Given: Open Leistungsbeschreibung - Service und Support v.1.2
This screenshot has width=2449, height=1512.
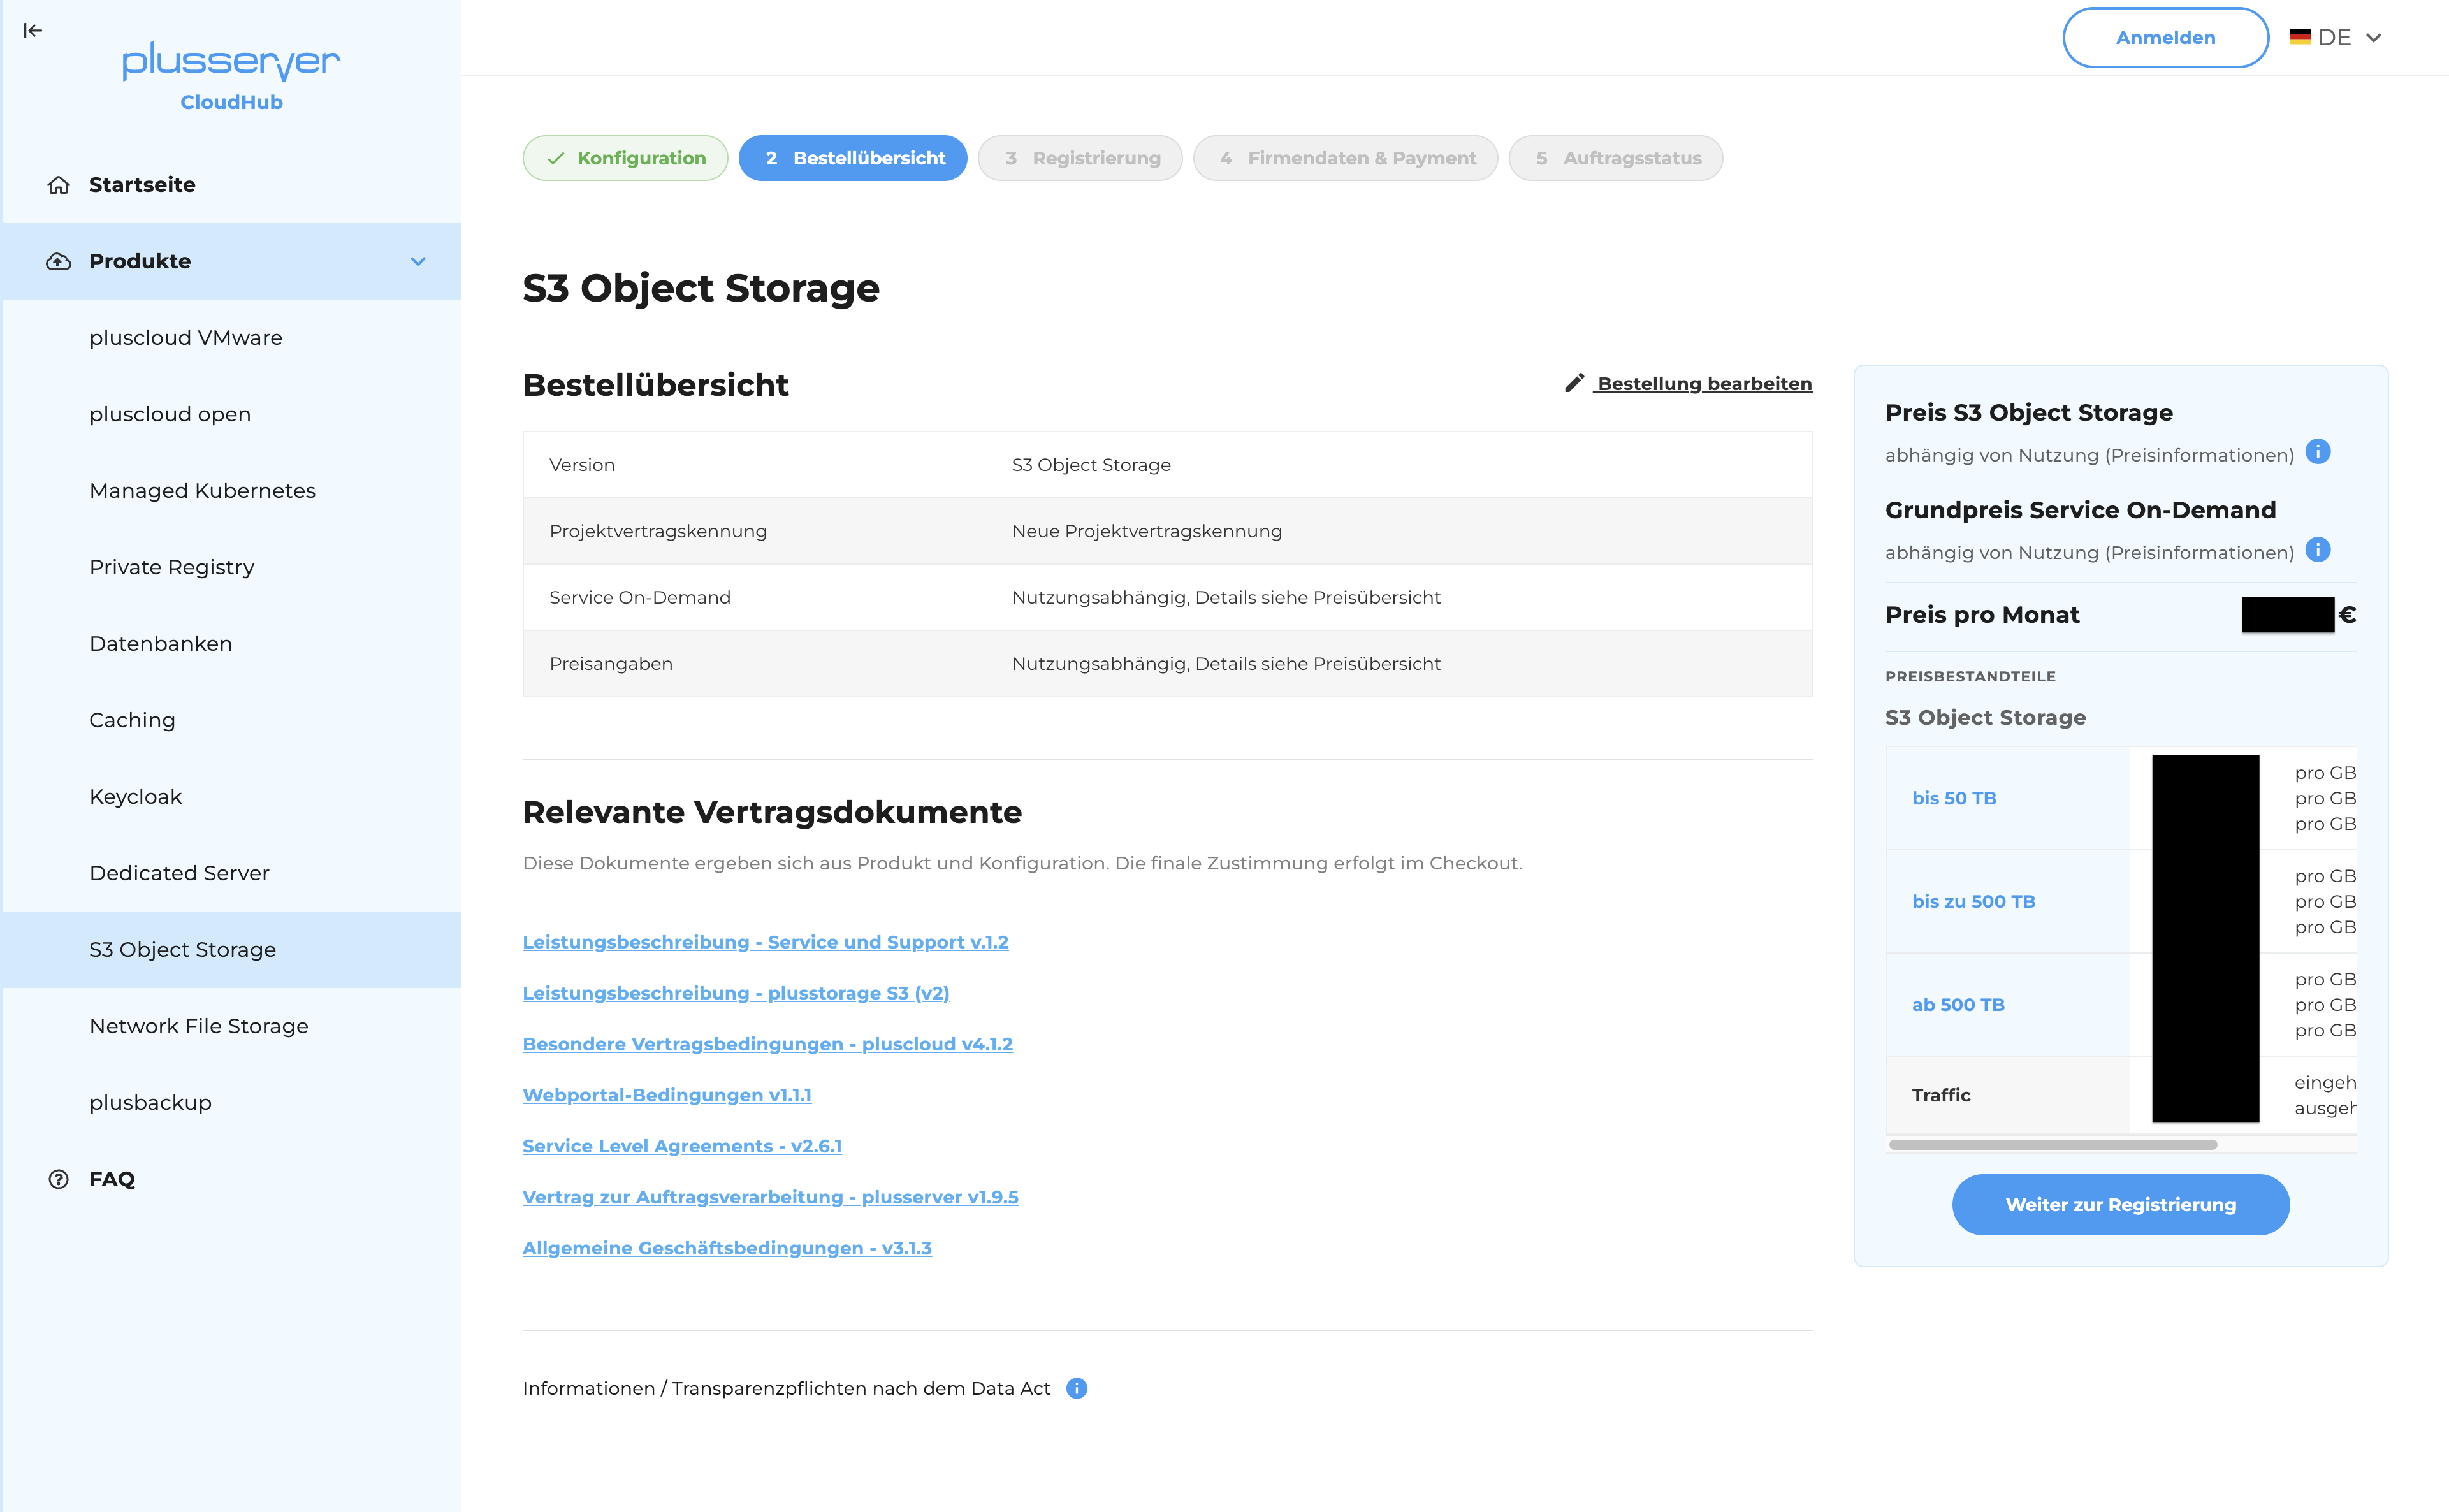Looking at the screenshot, I should click(x=765, y=942).
